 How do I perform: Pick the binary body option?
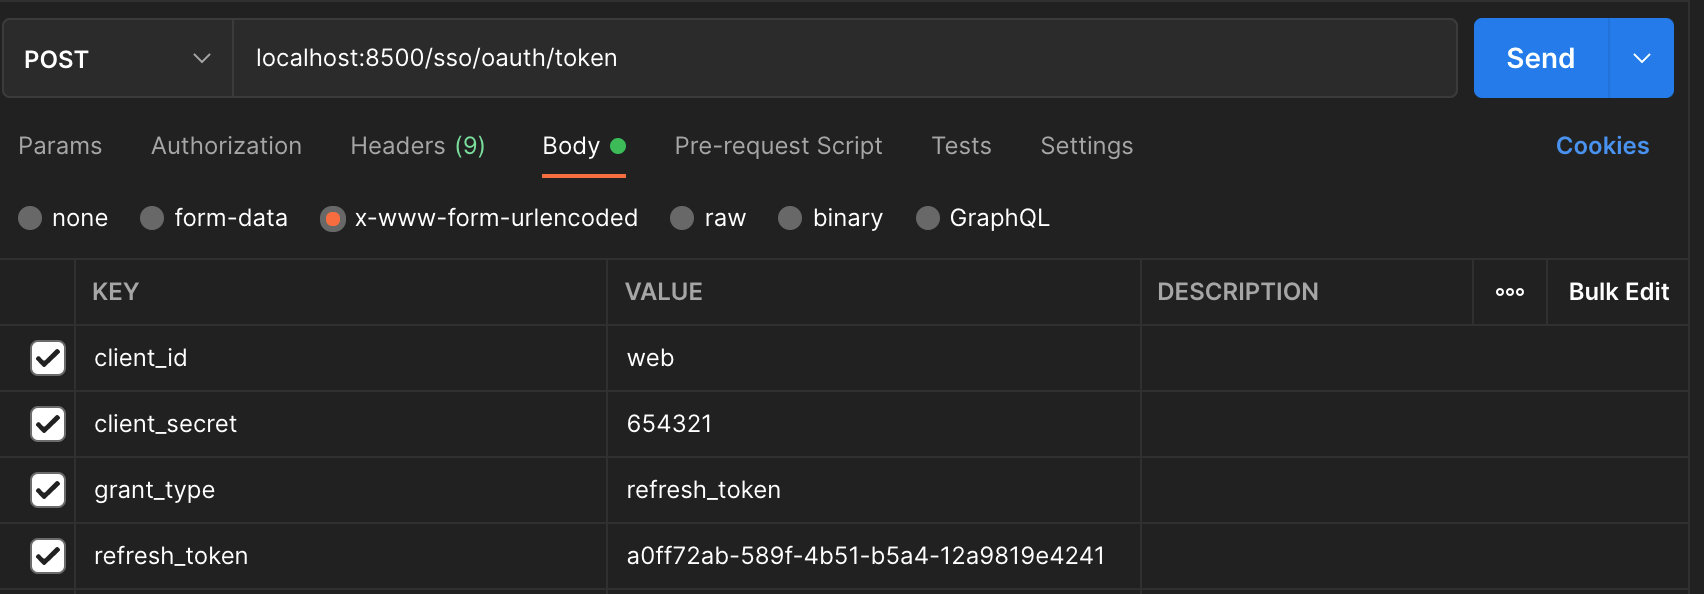pyautogui.click(x=791, y=218)
